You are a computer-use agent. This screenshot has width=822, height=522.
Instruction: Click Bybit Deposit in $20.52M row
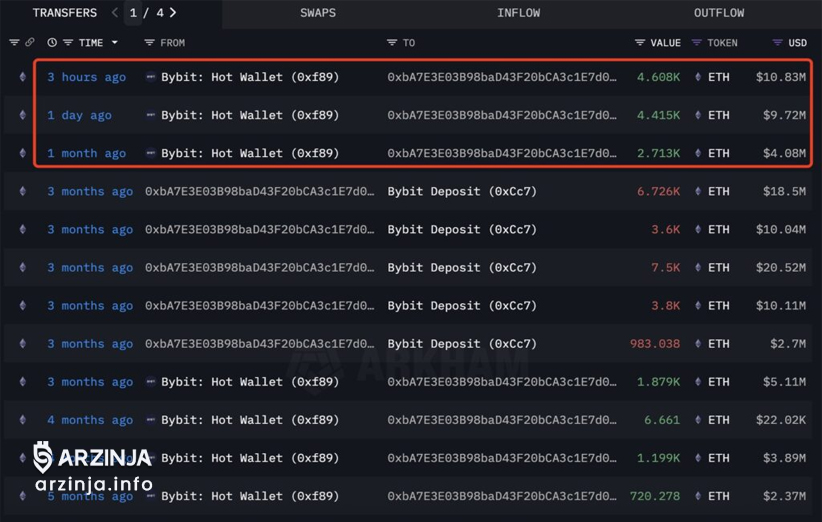[462, 268]
